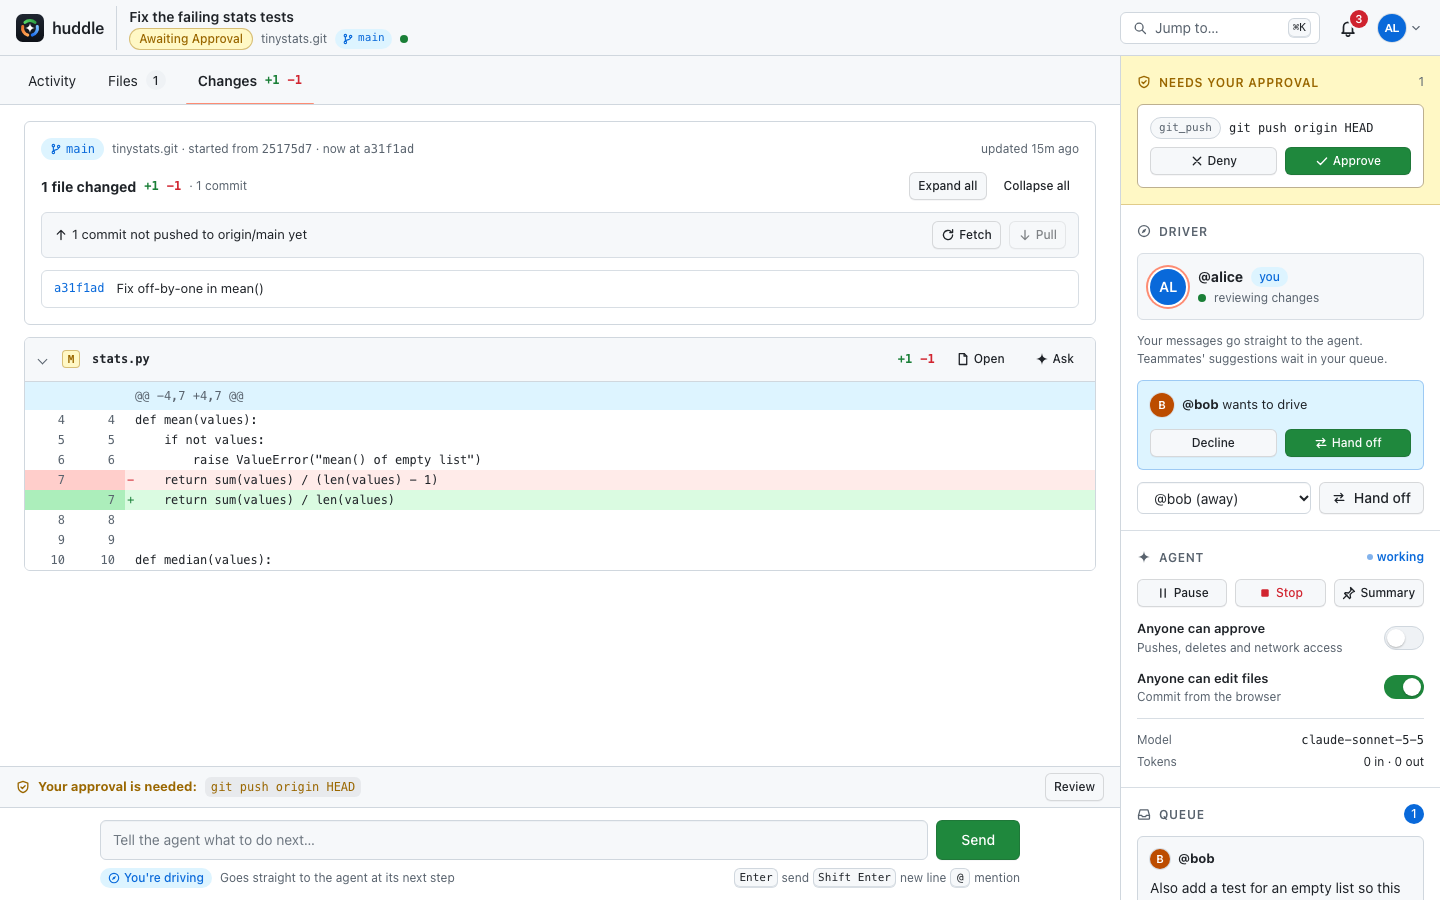Click the Awaiting Approval status badge

click(x=191, y=39)
